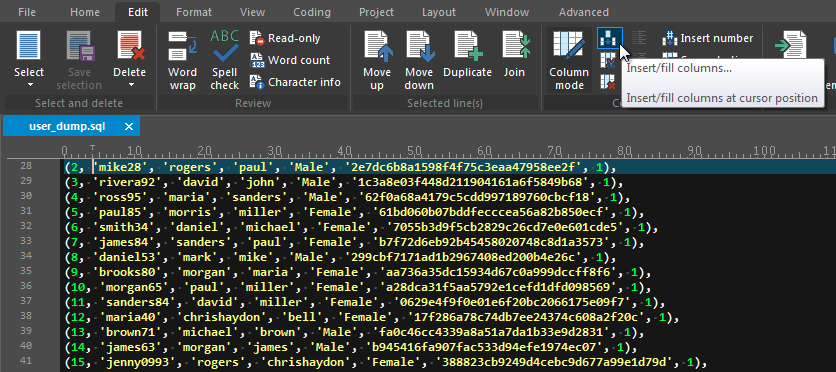Viewport: 836px width, 372px height.
Task: Switch to the Home ribbon tab
Action: pyautogui.click(x=85, y=12)
